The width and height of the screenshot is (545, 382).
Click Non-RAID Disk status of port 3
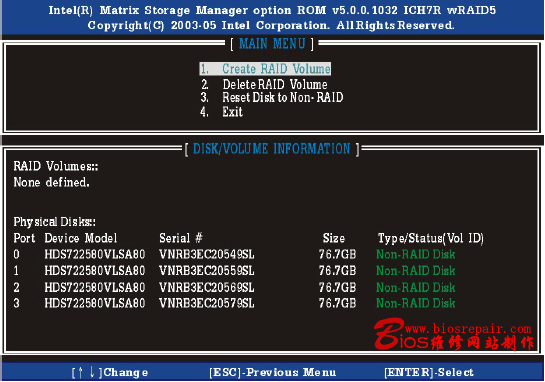point(416,303)
